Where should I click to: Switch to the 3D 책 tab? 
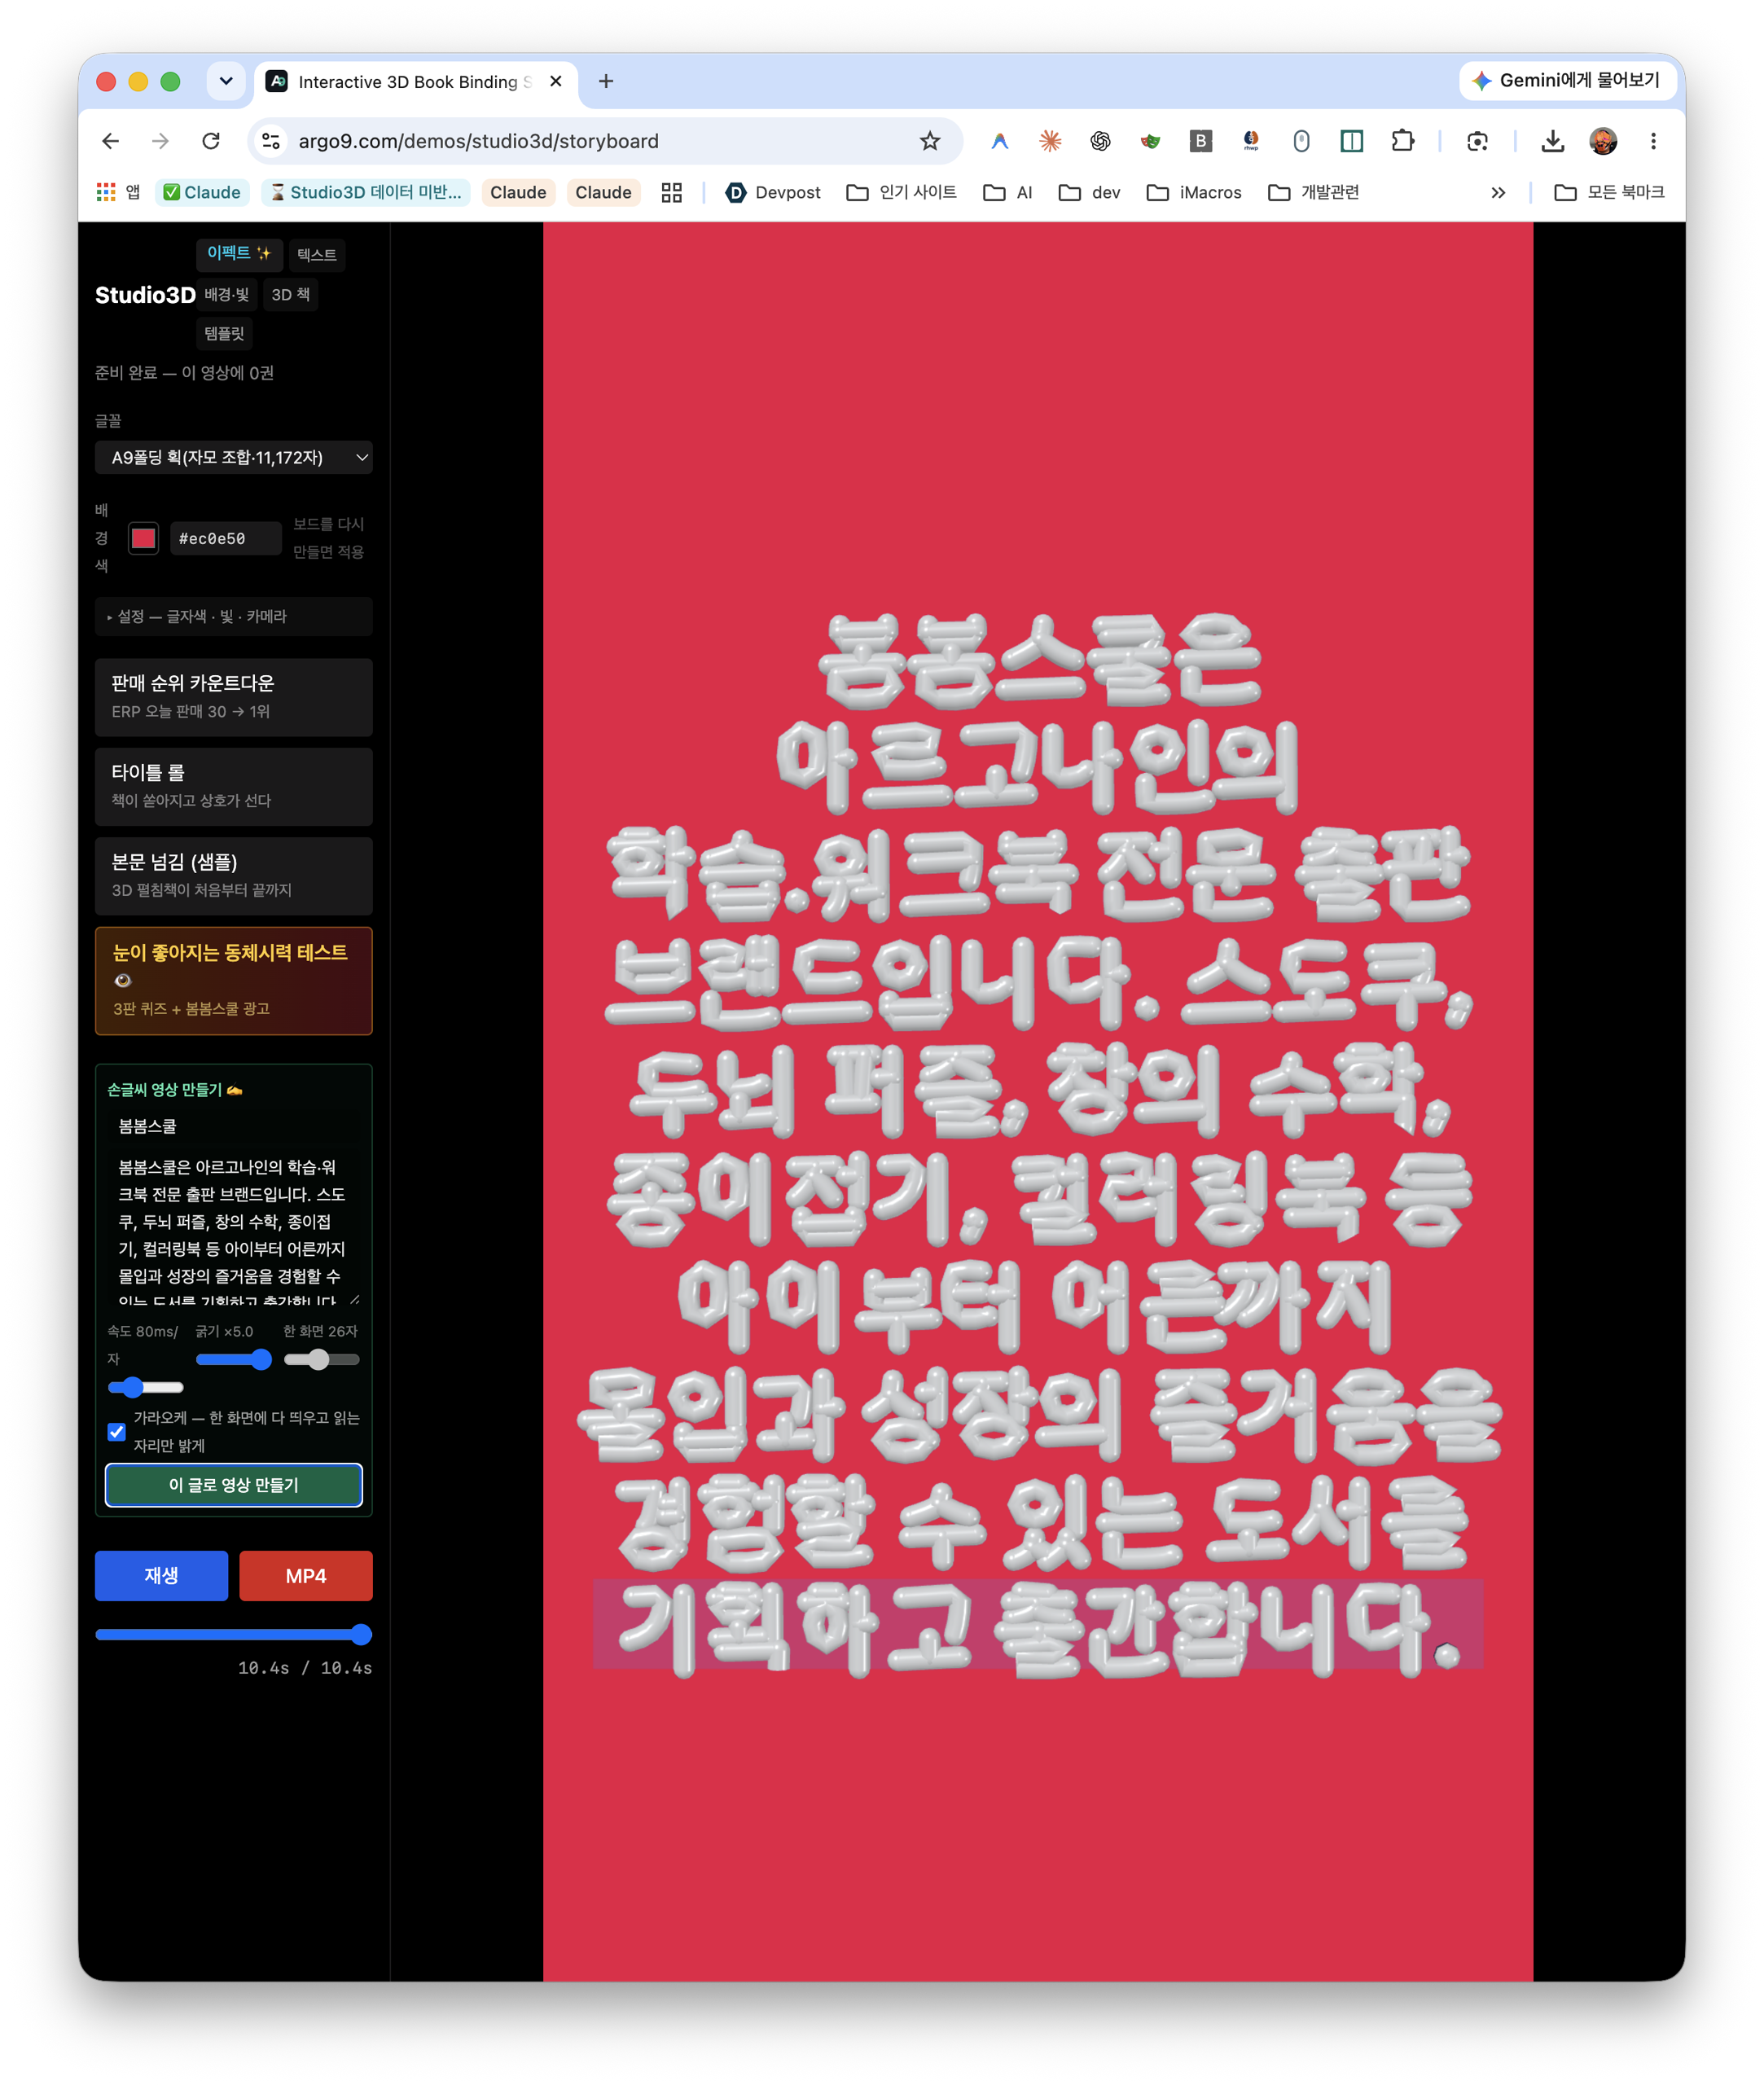pos(291,294)
